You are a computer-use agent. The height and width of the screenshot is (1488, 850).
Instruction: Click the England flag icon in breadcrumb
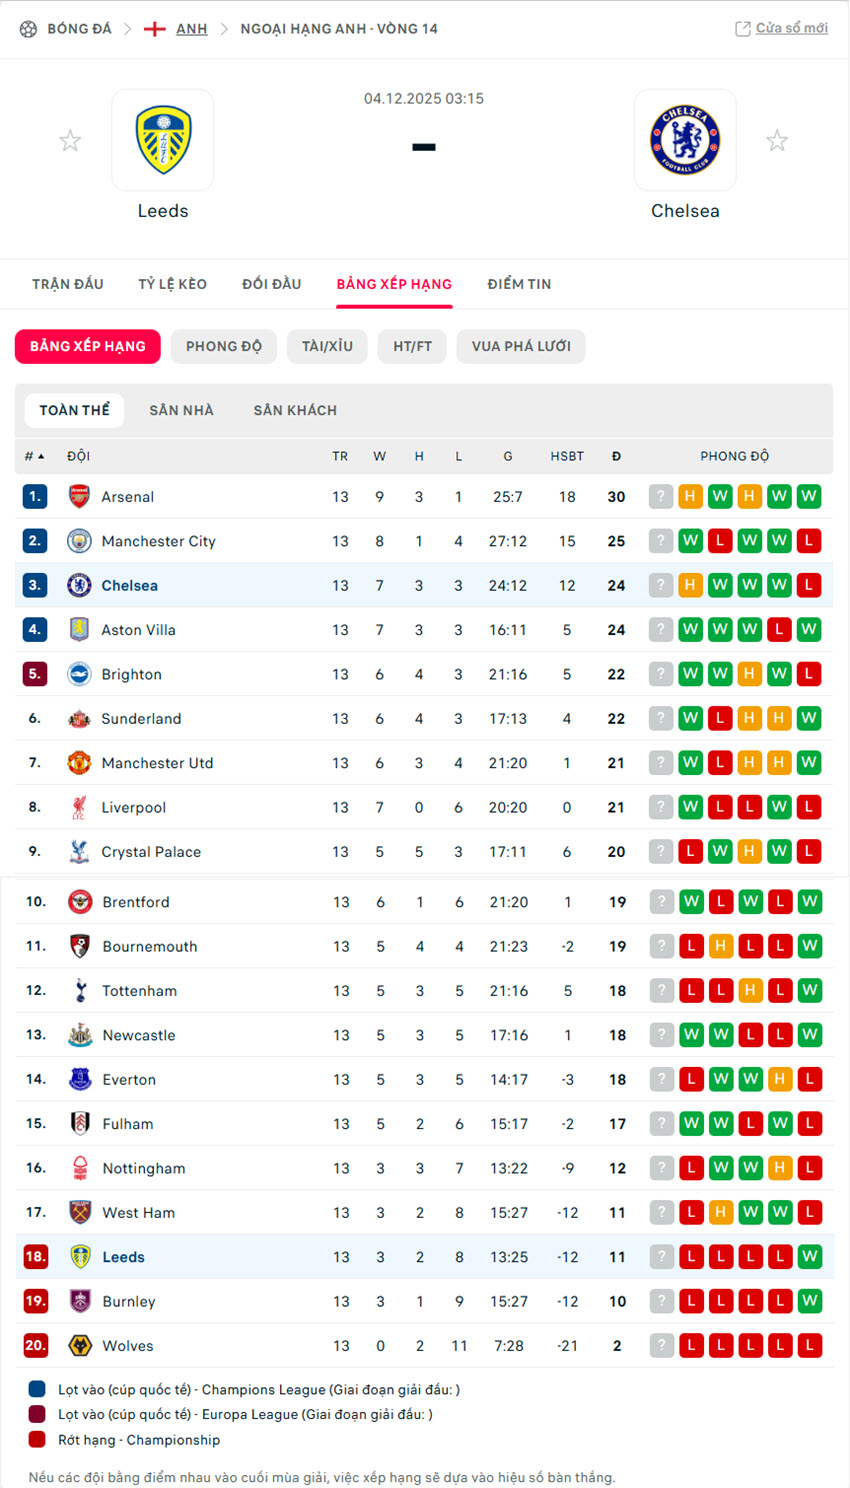click(155, 29)
